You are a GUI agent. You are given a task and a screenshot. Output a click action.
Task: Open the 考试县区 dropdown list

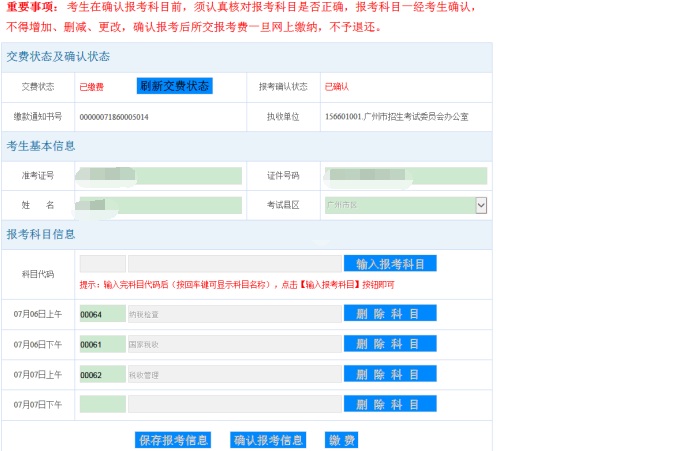point(480,205)
